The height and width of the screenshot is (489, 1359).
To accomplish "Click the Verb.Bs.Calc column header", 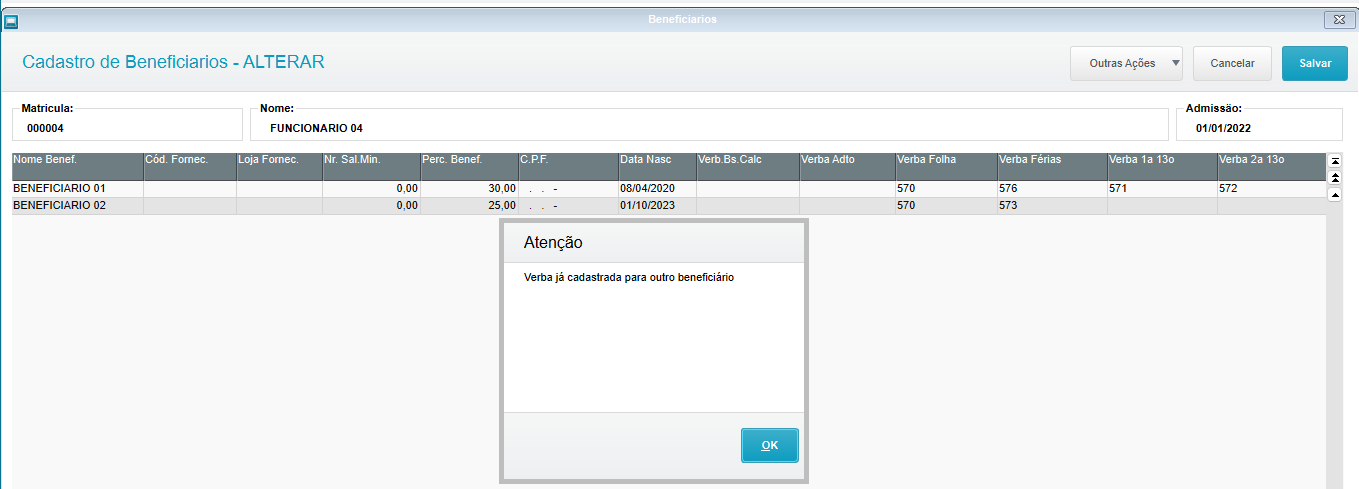I will (x=748, y=166).
